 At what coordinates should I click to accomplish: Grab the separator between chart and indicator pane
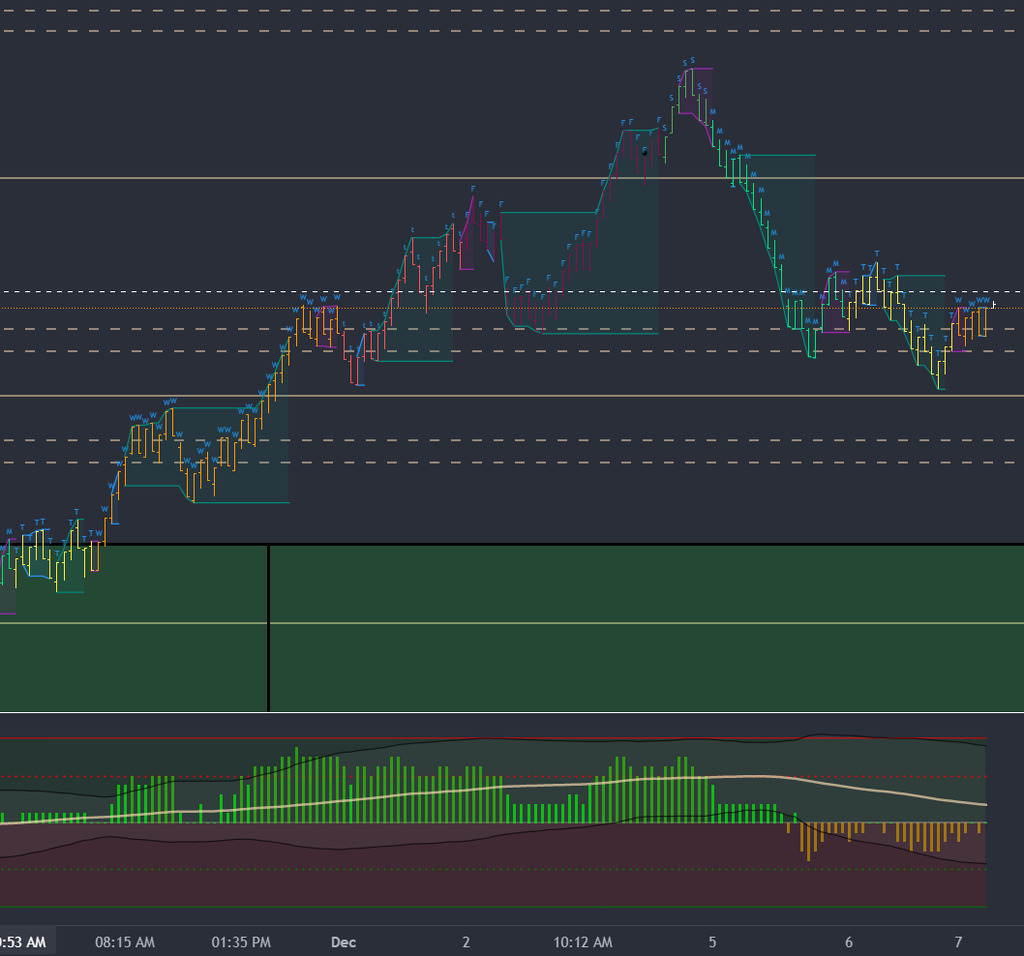coord(512,713)
